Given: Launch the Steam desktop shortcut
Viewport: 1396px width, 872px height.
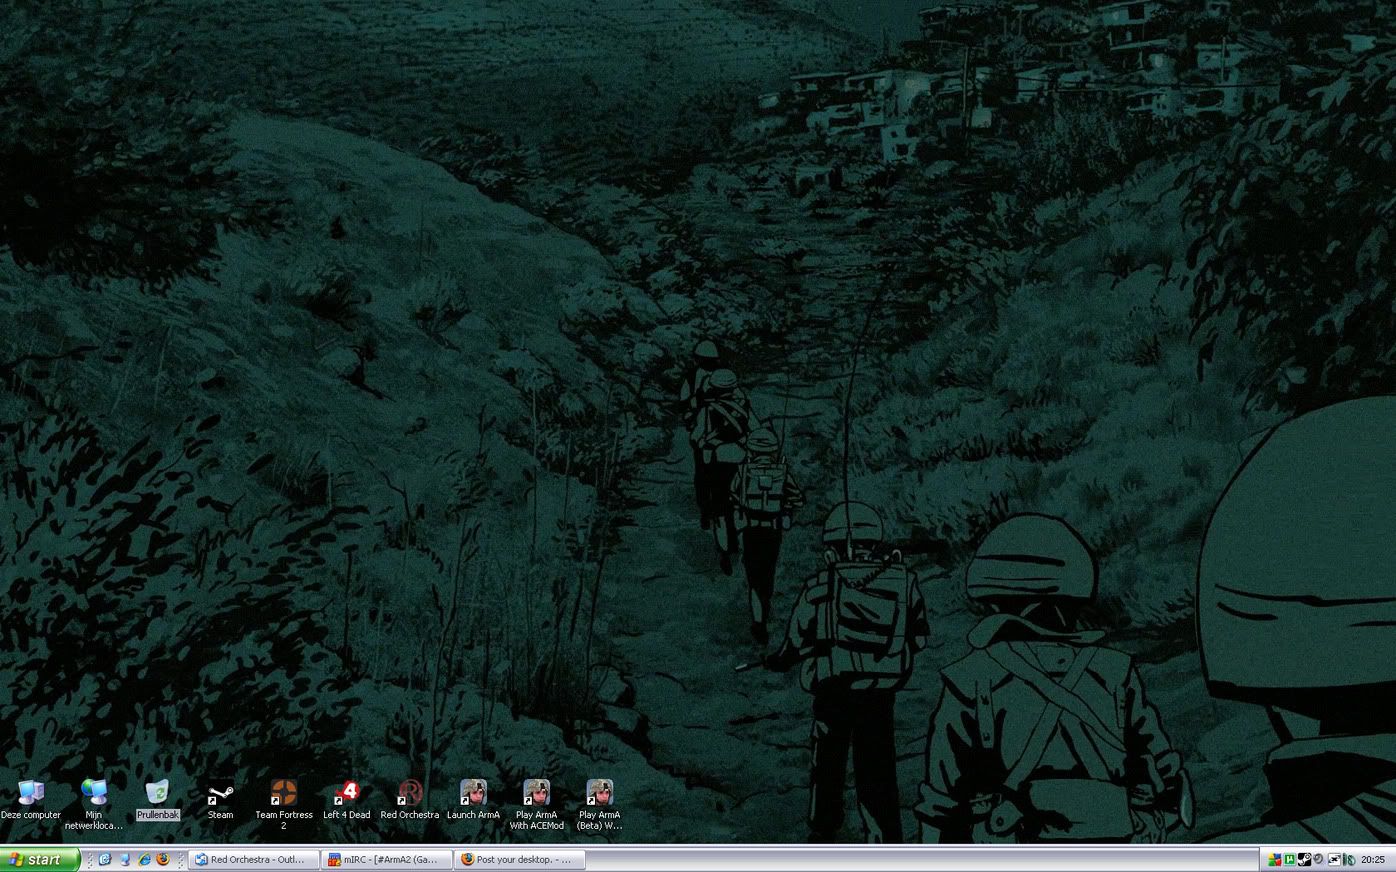Looking at the screenshot, I should tap(220, 794).
